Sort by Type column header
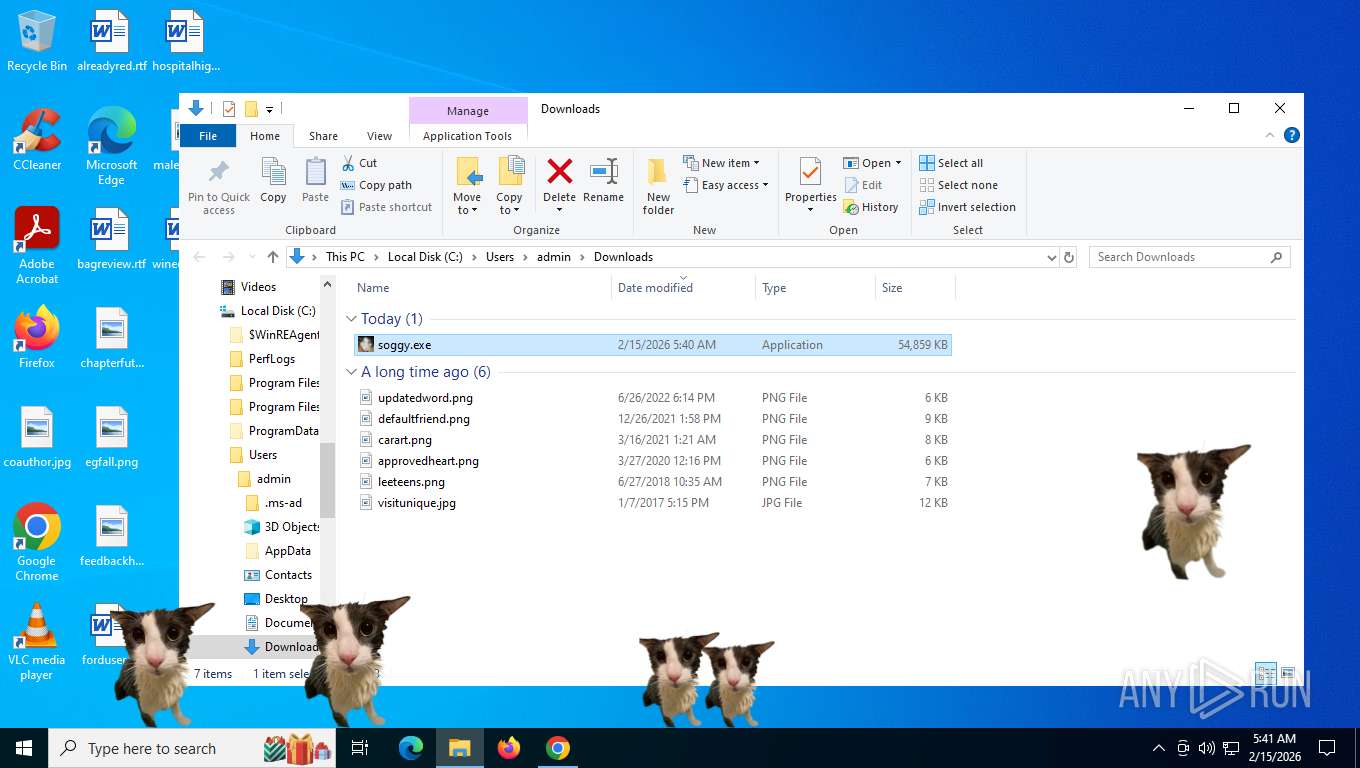This screenshot has width=1360, height=768. [x=814, y=288]
